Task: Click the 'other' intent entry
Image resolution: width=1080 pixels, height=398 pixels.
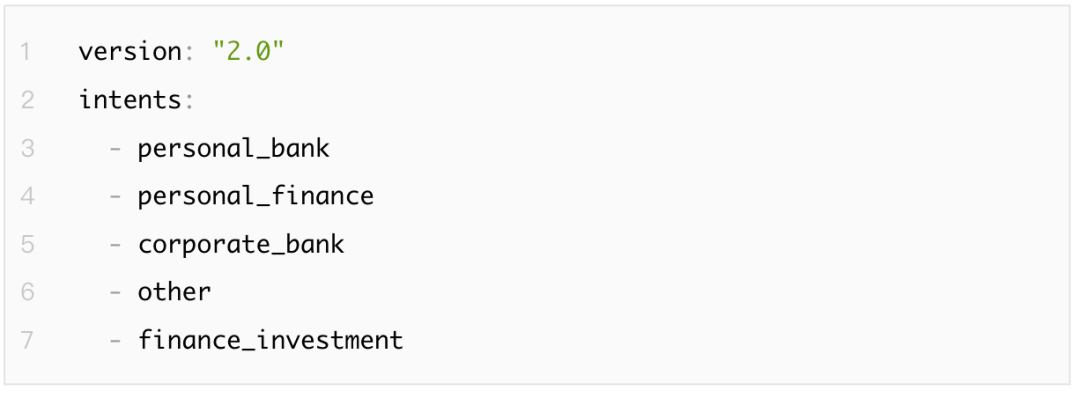Action: click(x=174, y=293)
